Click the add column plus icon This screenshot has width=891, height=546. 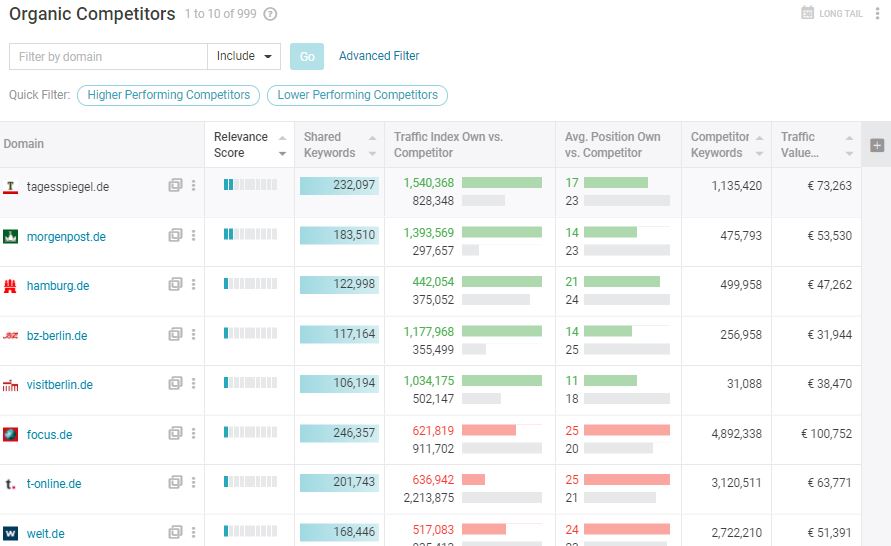point(877,145)
